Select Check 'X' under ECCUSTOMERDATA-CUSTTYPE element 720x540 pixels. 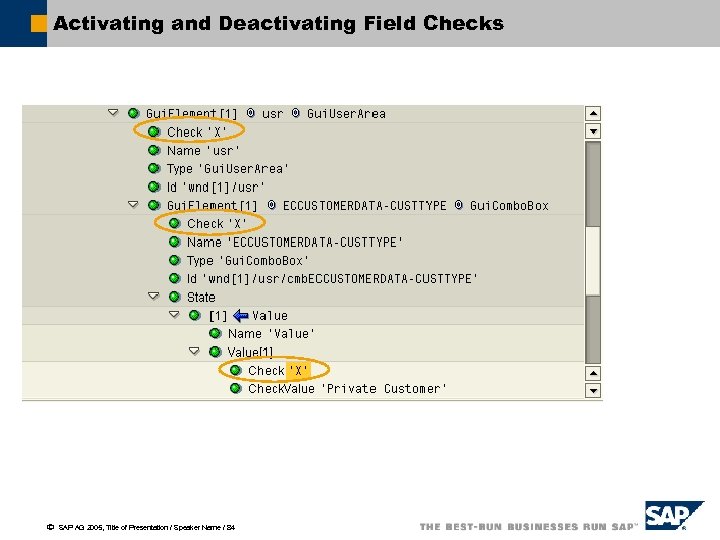point(217,224)
